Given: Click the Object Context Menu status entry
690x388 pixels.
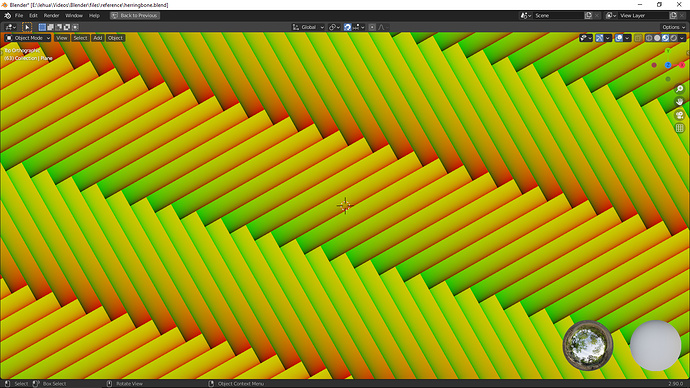Looking at the screenshot, I should pos(241,384).
